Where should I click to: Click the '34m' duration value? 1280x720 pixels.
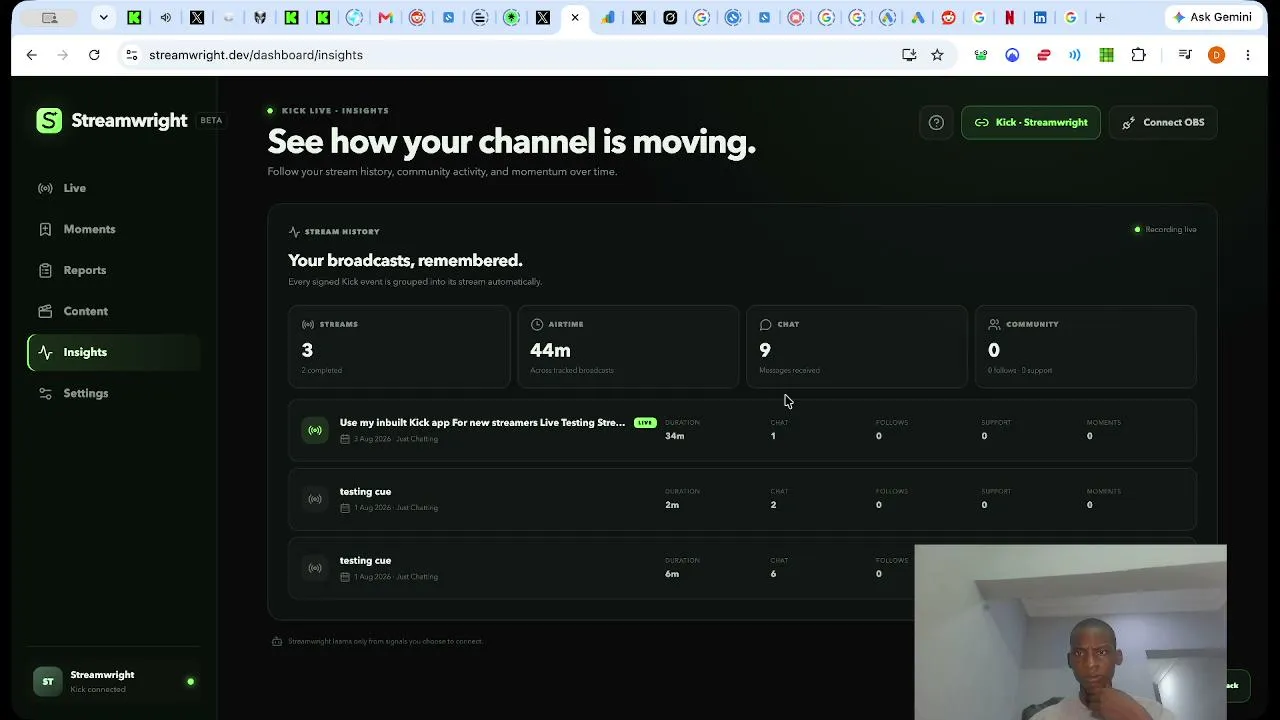(675, 436)
